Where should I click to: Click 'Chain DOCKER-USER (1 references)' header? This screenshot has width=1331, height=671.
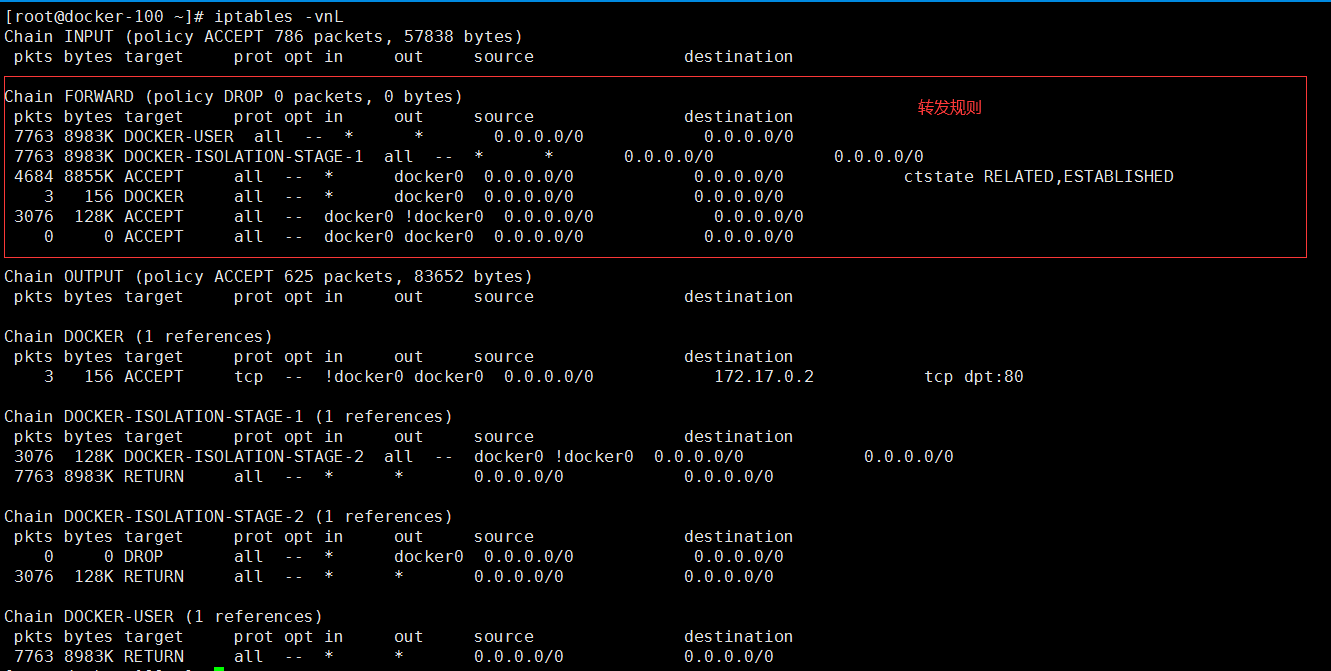click(x=164, y=617)
